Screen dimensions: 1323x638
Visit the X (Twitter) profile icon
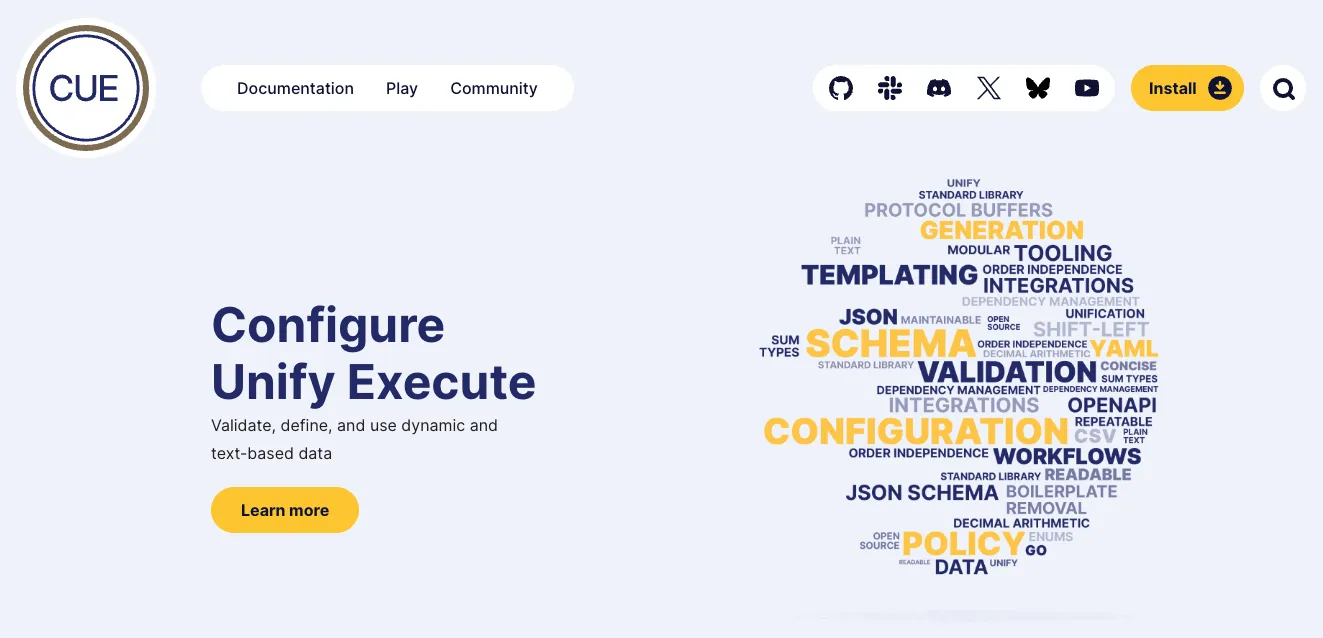pos(988,88)
